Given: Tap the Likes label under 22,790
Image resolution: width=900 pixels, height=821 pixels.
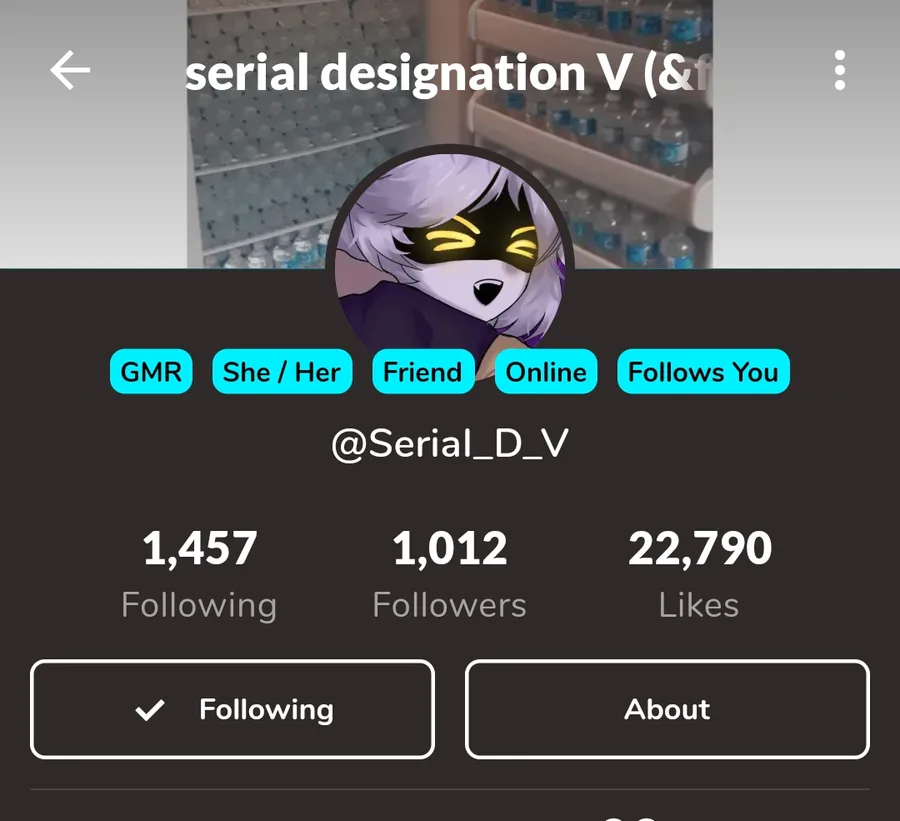Looking at the screenshot, I should pos(699,605).
